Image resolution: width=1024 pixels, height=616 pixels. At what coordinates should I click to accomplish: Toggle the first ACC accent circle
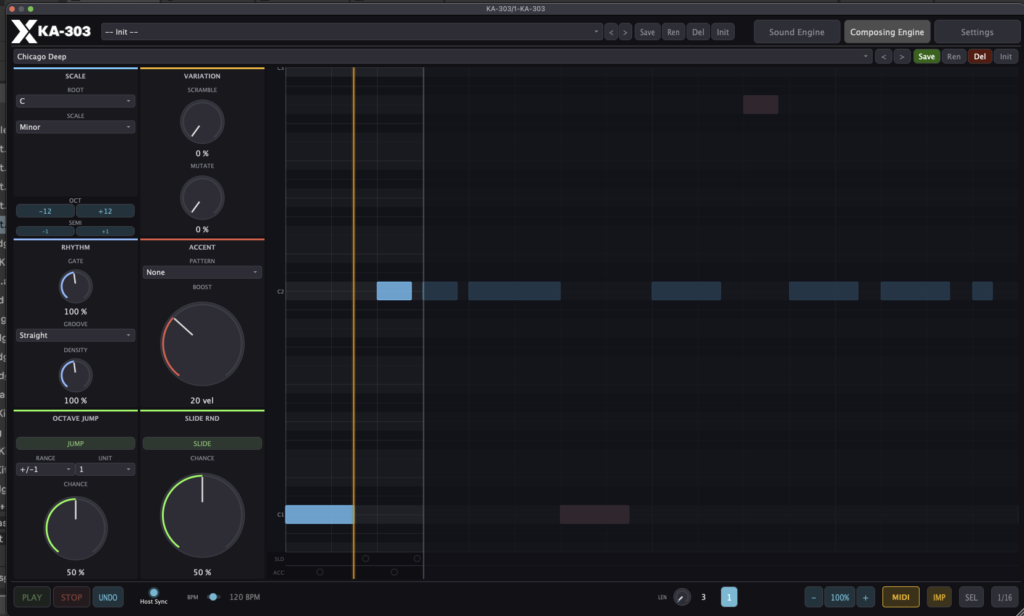[x=319, y=572]
